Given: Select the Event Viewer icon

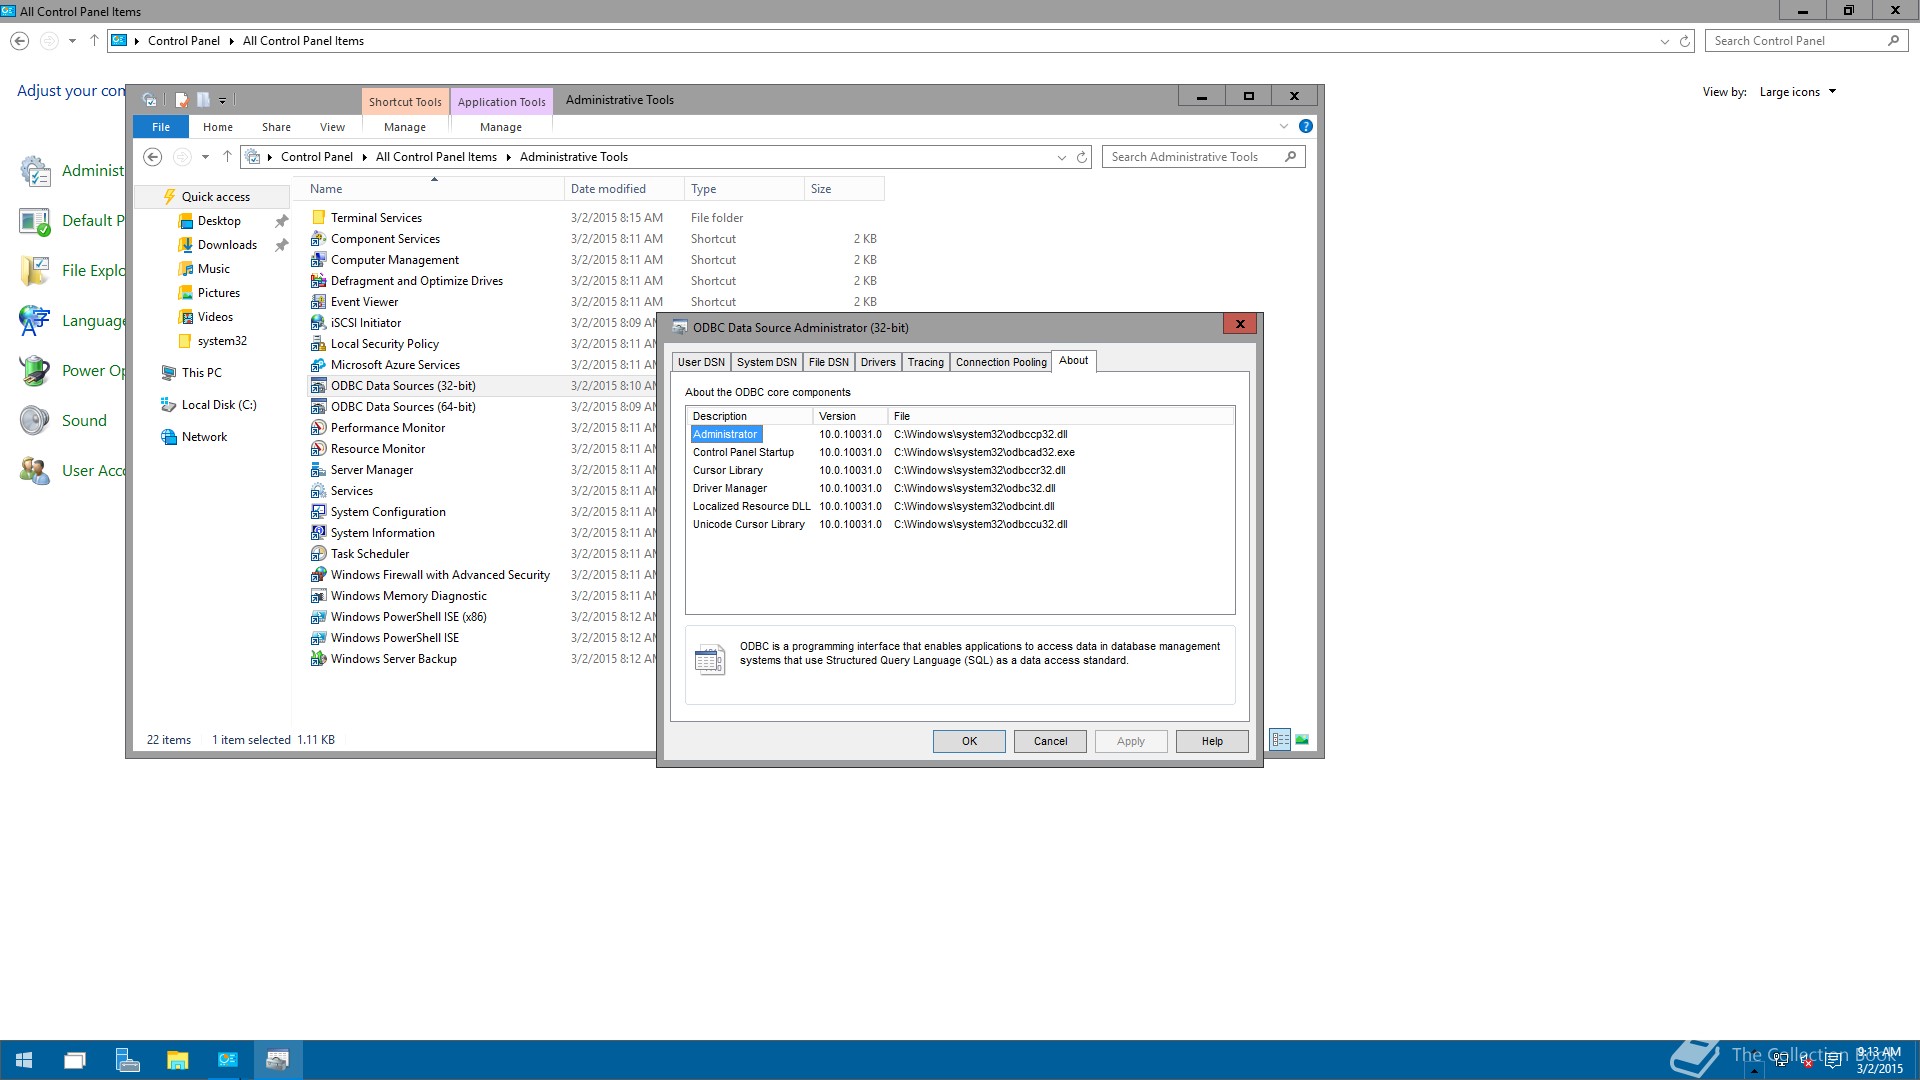Looking at the screenshot, I should coord(318,302).
